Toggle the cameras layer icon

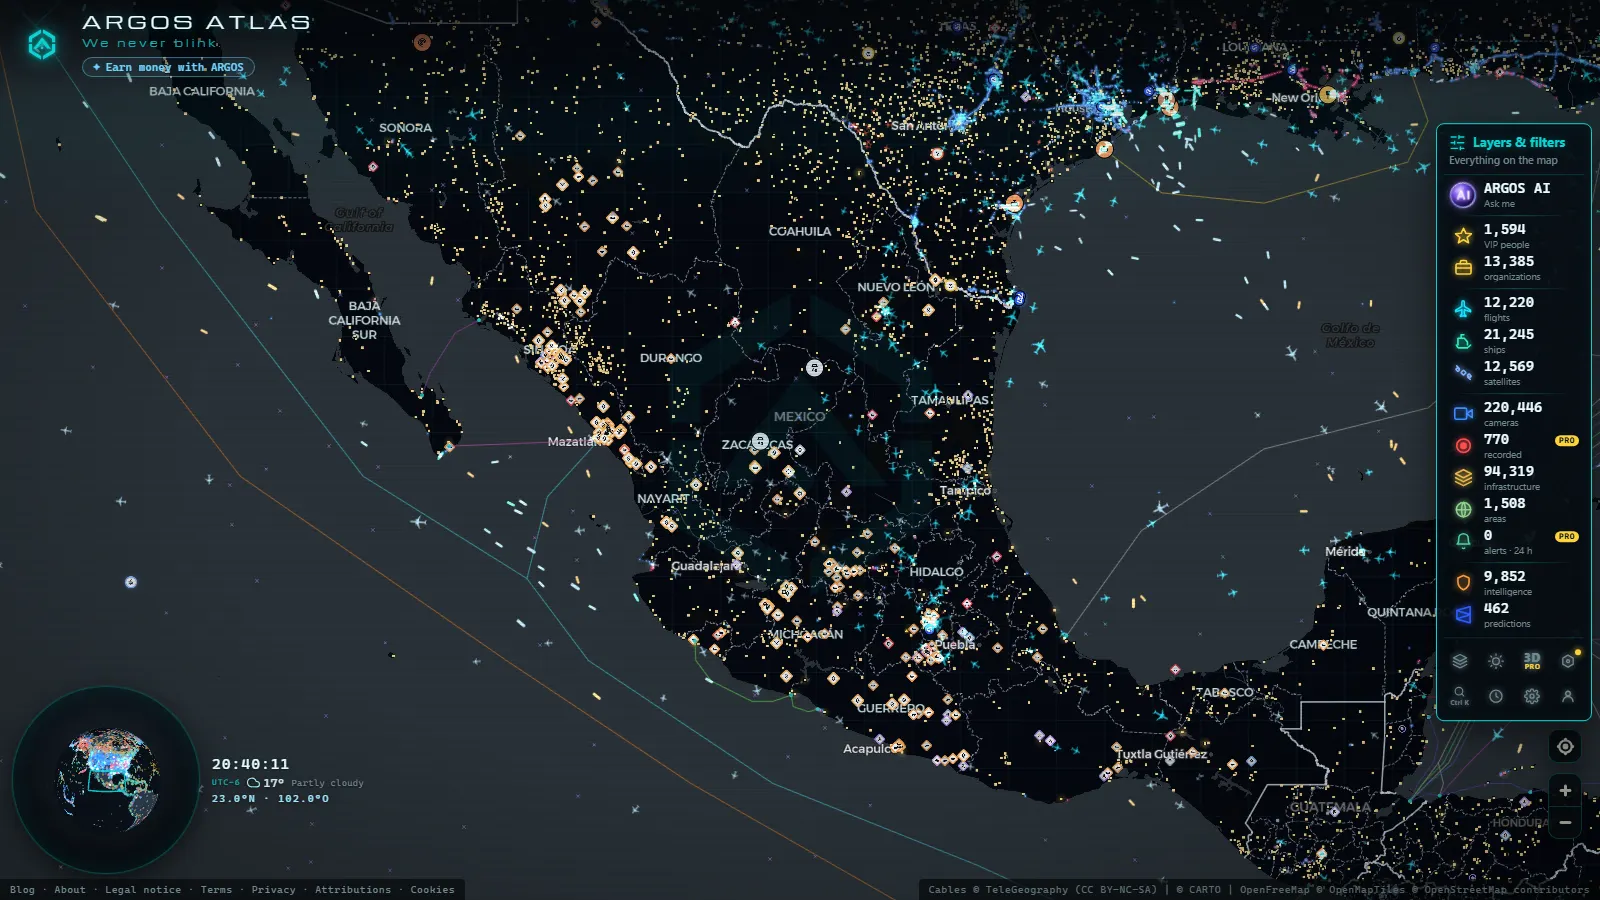pyautogui.click(x=1463, y=414)
